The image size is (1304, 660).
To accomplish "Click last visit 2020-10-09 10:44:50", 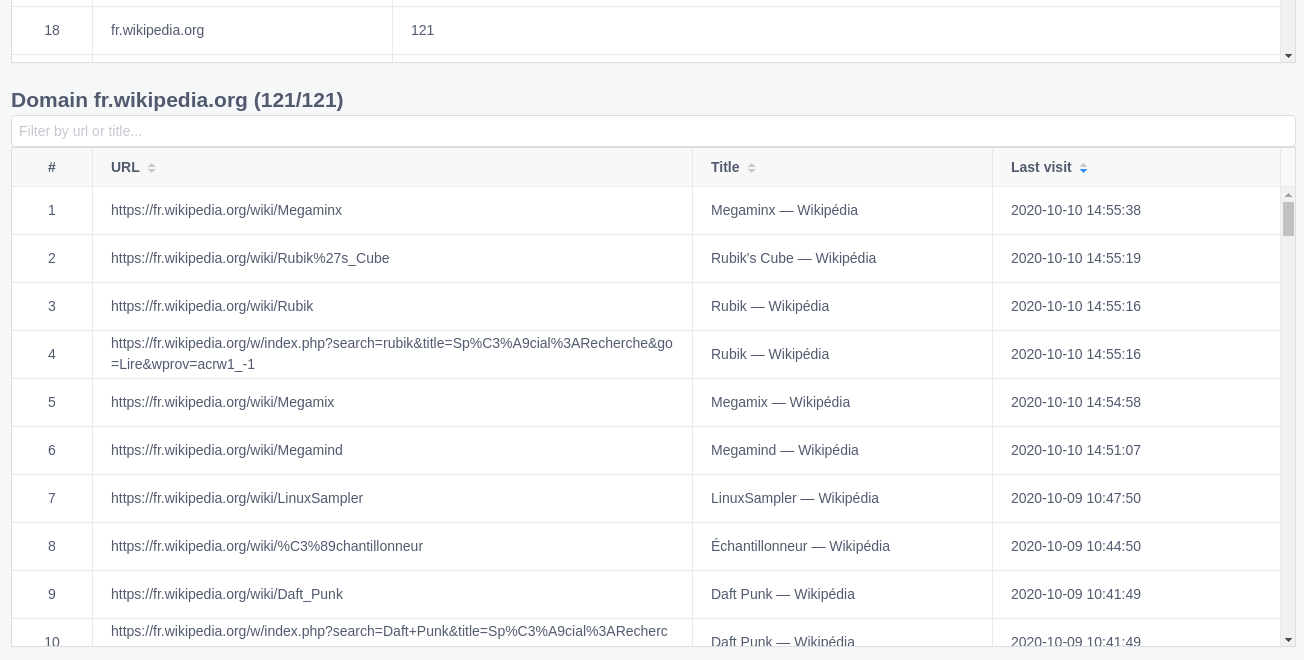I will tap(1076, 546).
